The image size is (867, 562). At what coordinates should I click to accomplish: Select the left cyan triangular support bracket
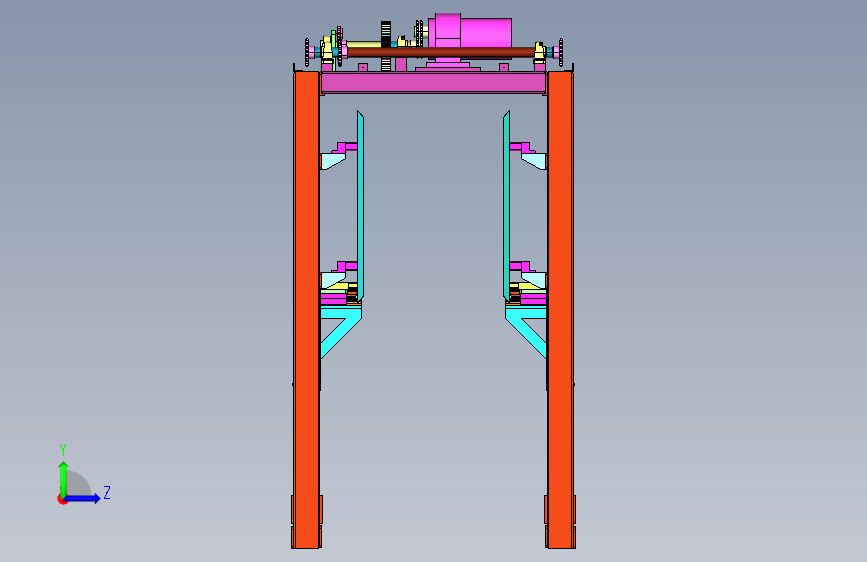(x=341, y=332)
